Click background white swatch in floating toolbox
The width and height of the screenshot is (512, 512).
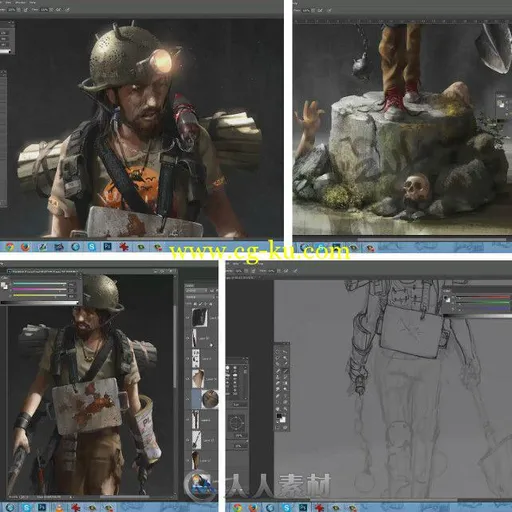pos(283,420)
